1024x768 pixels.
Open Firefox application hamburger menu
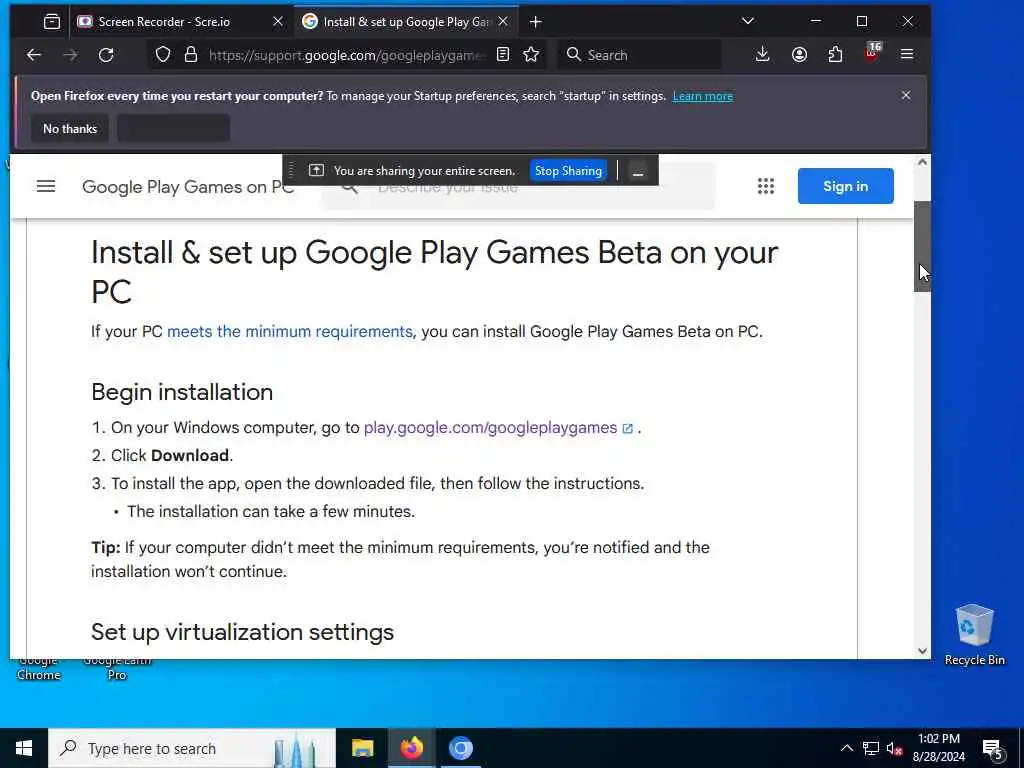907,55
